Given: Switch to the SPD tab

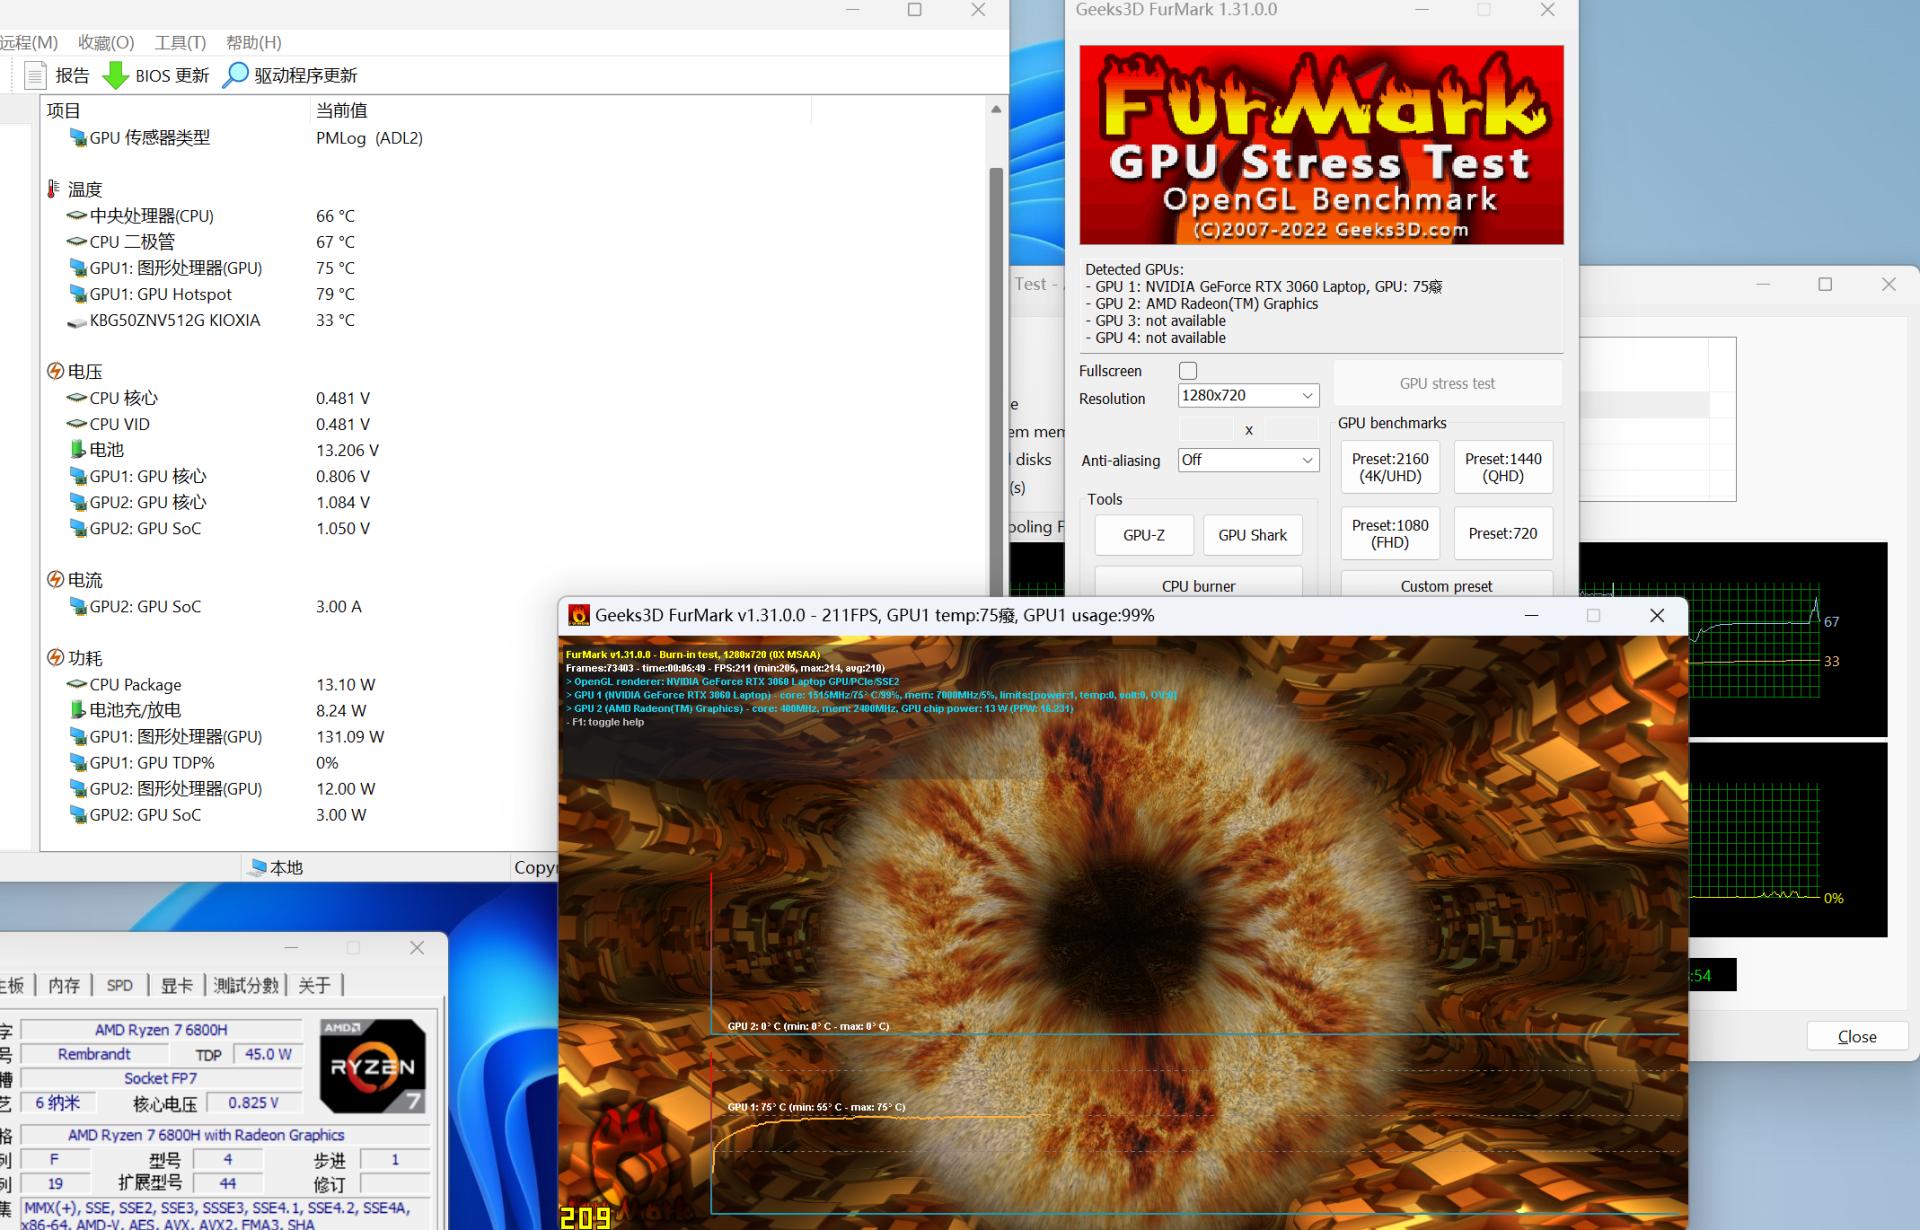Looking at the screenshot, I should 119,985.
